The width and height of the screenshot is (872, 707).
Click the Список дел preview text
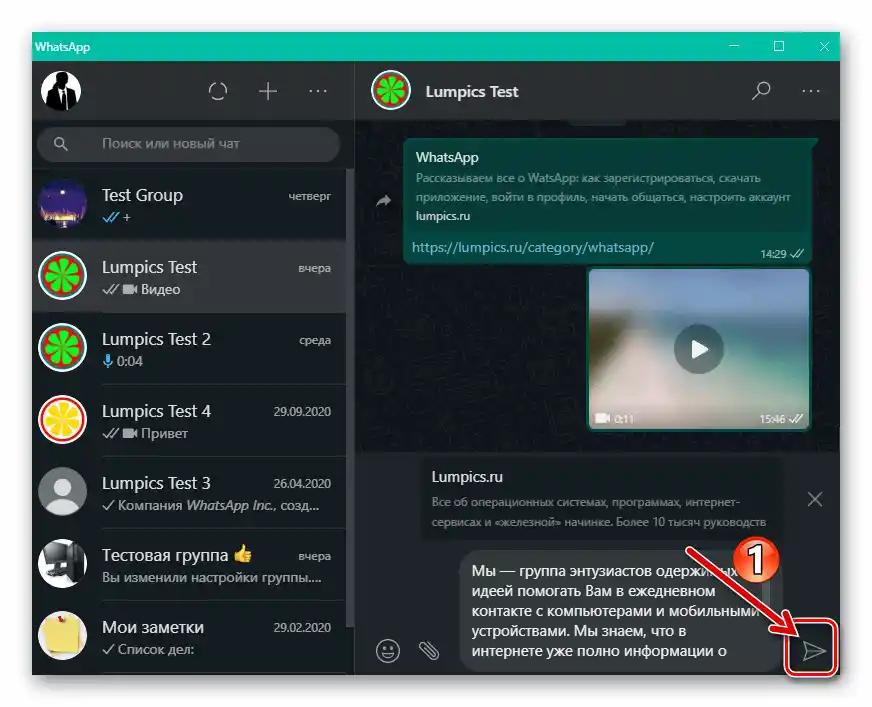pyautogui.click(x=156, y=649)
